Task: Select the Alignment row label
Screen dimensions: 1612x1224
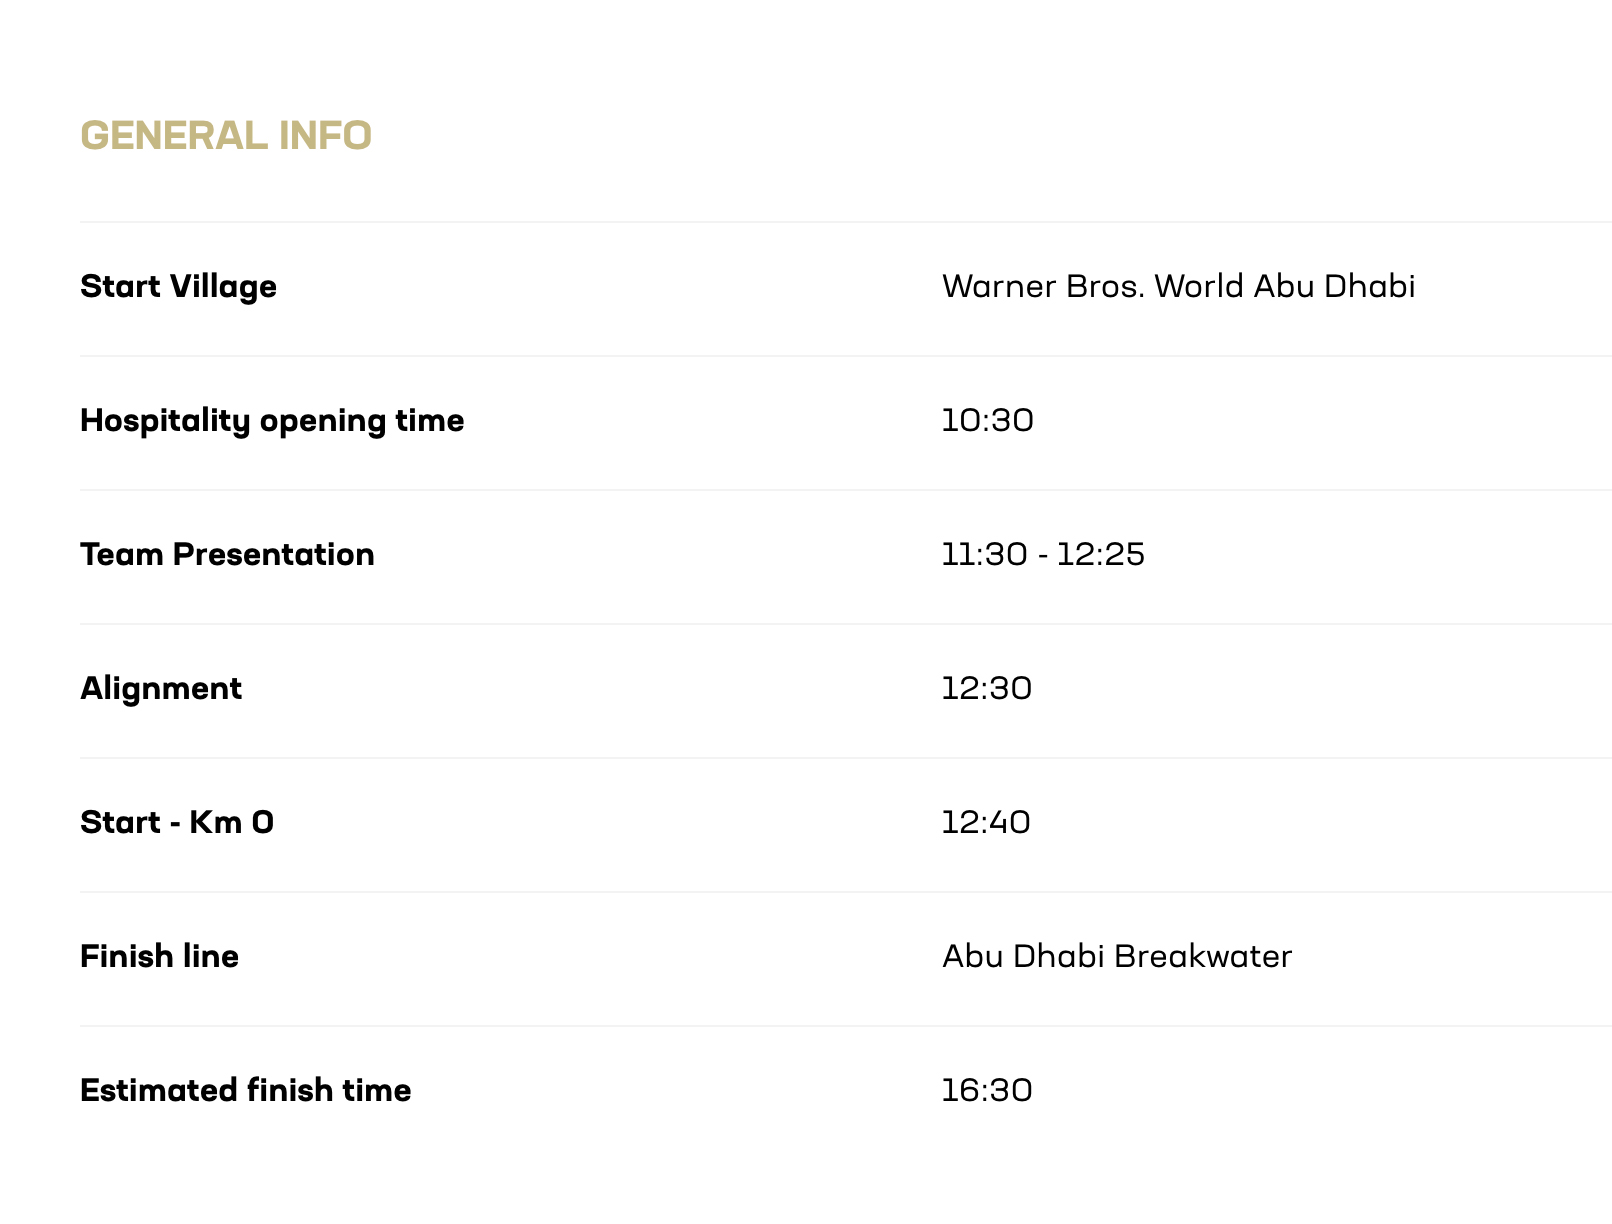Action: pyautogui.click(x=161, y=688)
